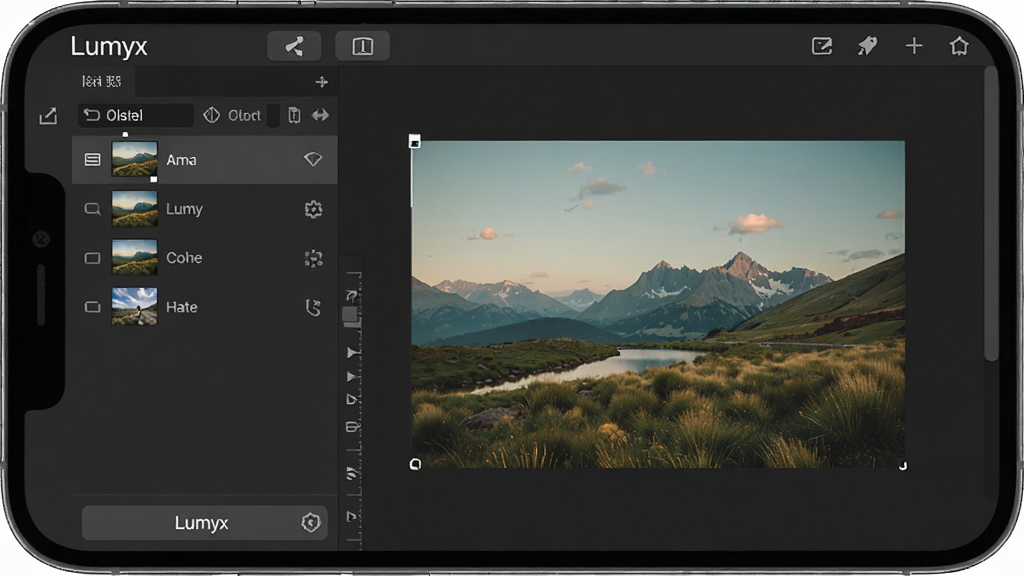Click the Olbct button
Screen dimensions: 1024x576
(x=232, y=116)
